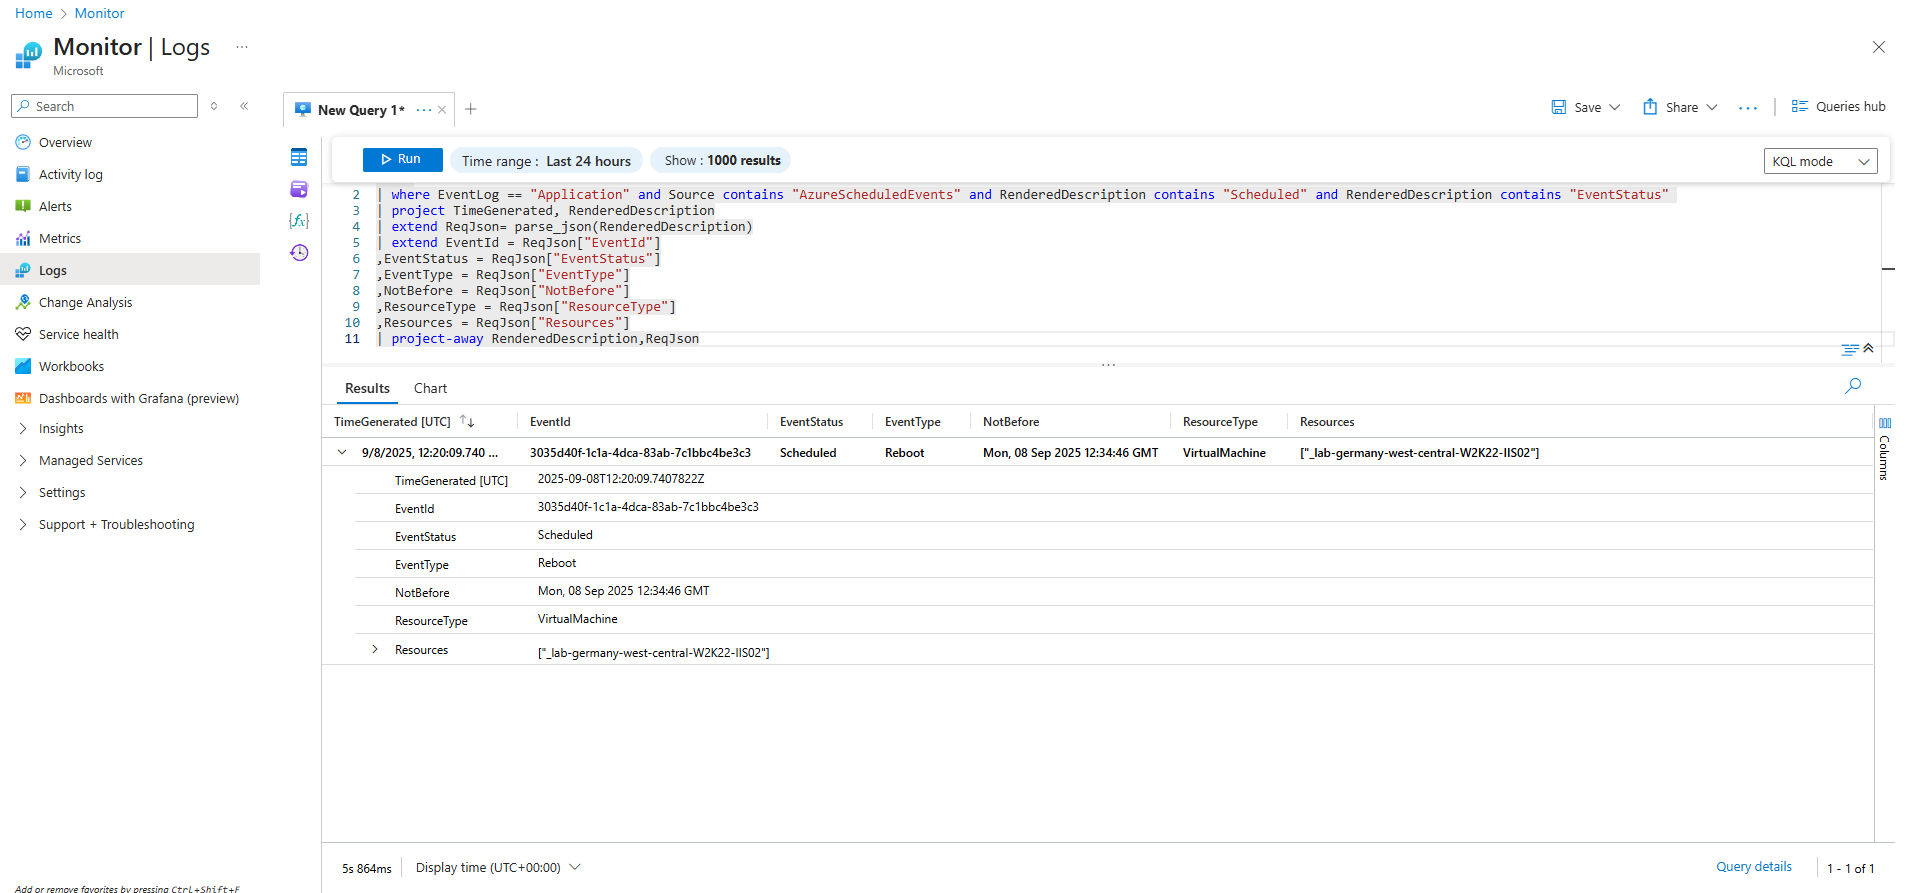Click the sidebar Search field
The height and width of the screenshot is (893, 1907).
105,106
